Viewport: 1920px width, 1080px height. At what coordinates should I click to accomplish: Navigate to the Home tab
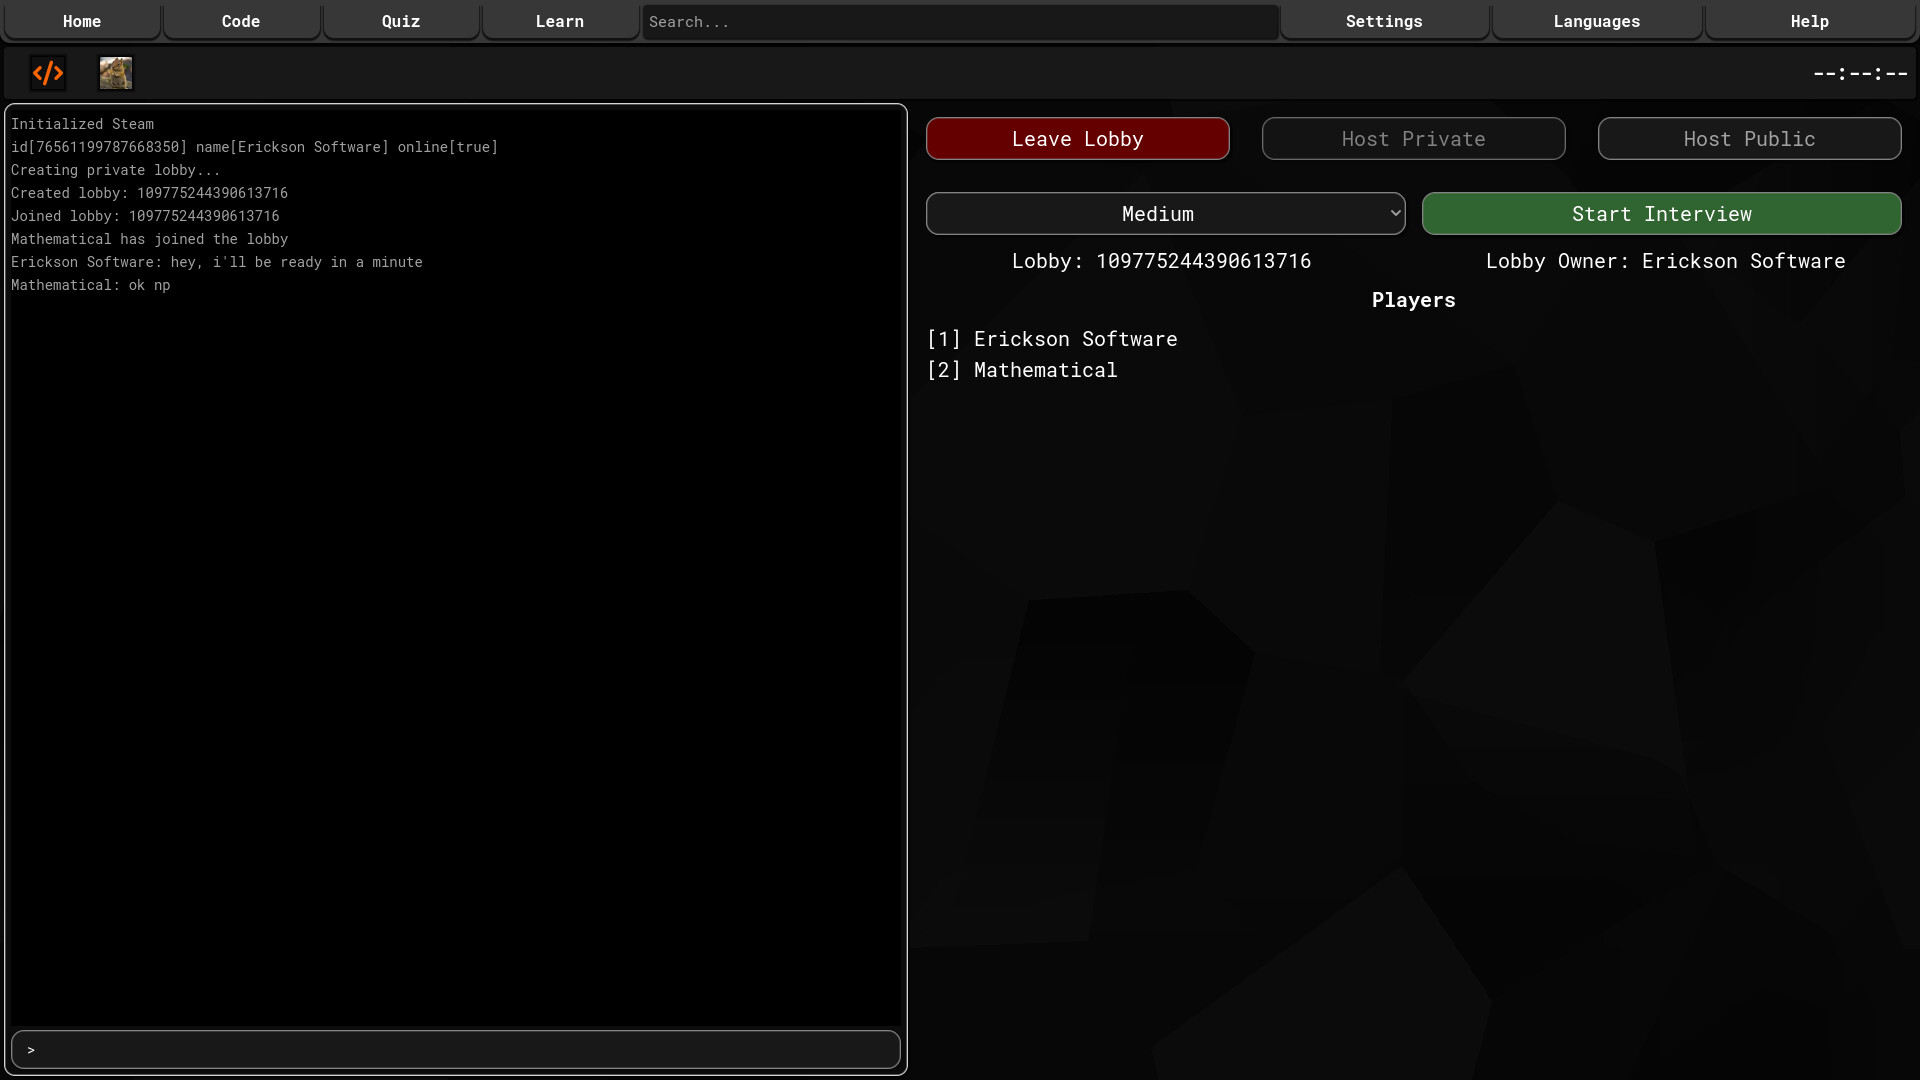82,21
